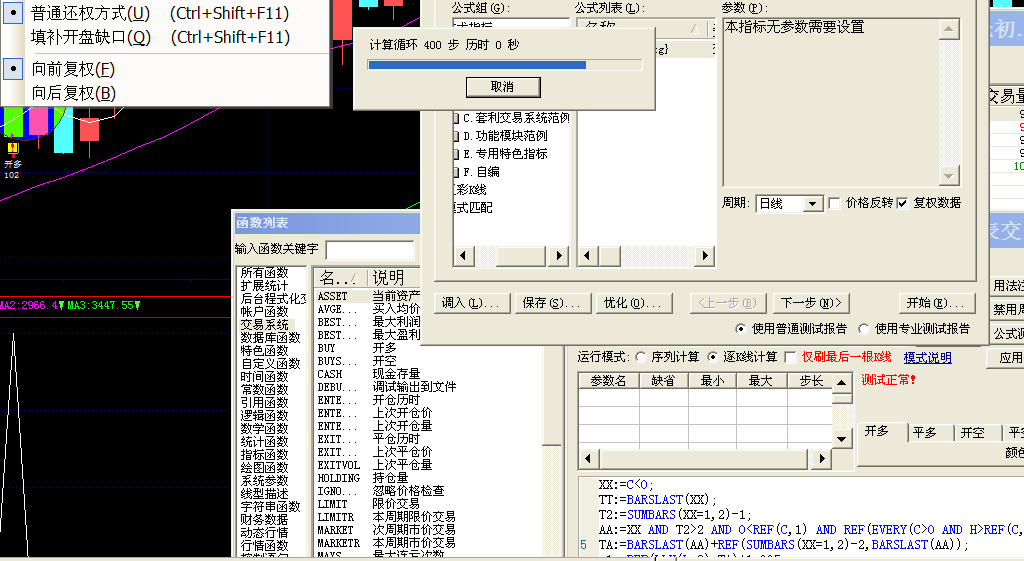This screenshot has width=1024, height=561.
Task: Open 模式说明 link
Action: (x=927, y=358)
